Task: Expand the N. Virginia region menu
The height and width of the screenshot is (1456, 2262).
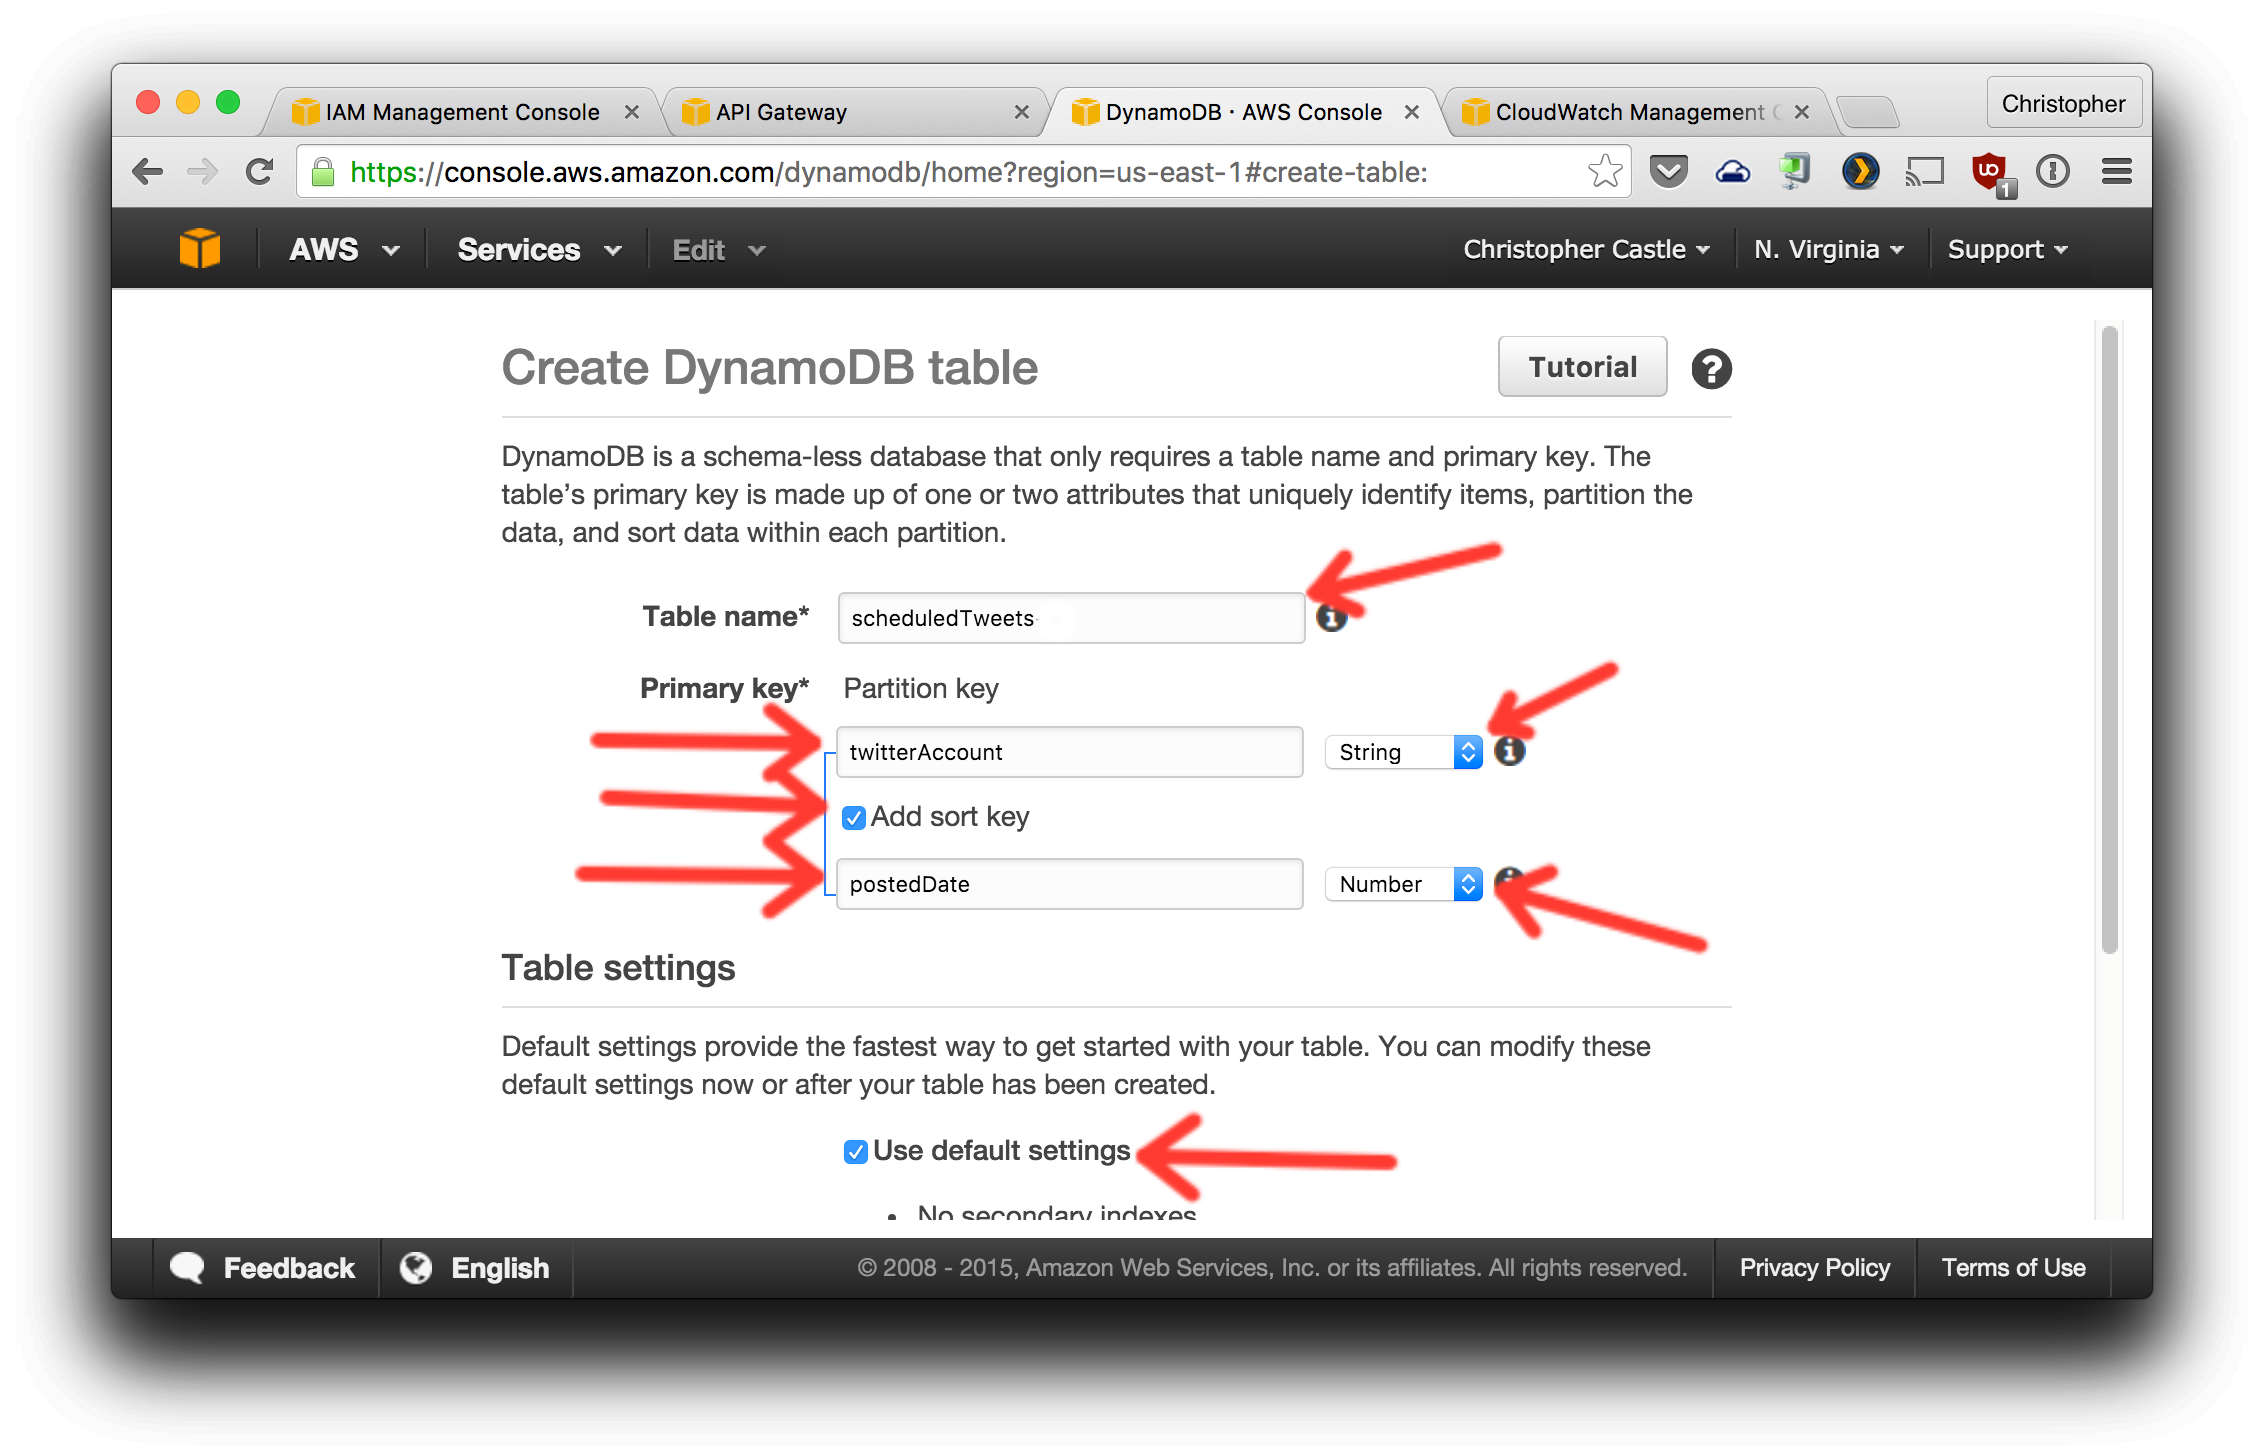Action: tap(1828, 249)
